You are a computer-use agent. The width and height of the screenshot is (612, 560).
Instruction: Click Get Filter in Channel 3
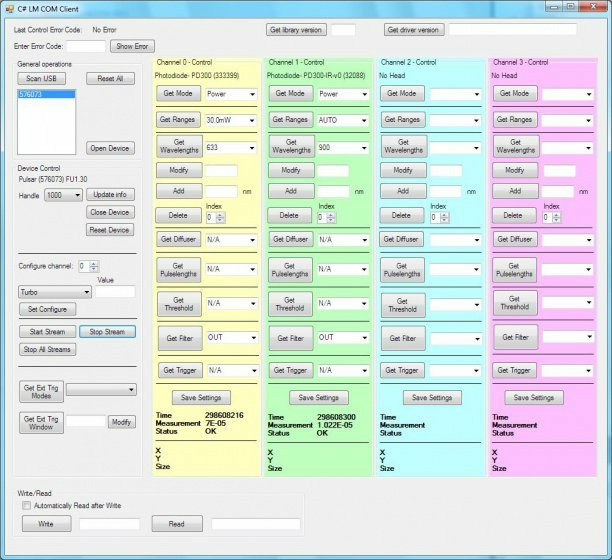tap(515, 338)
